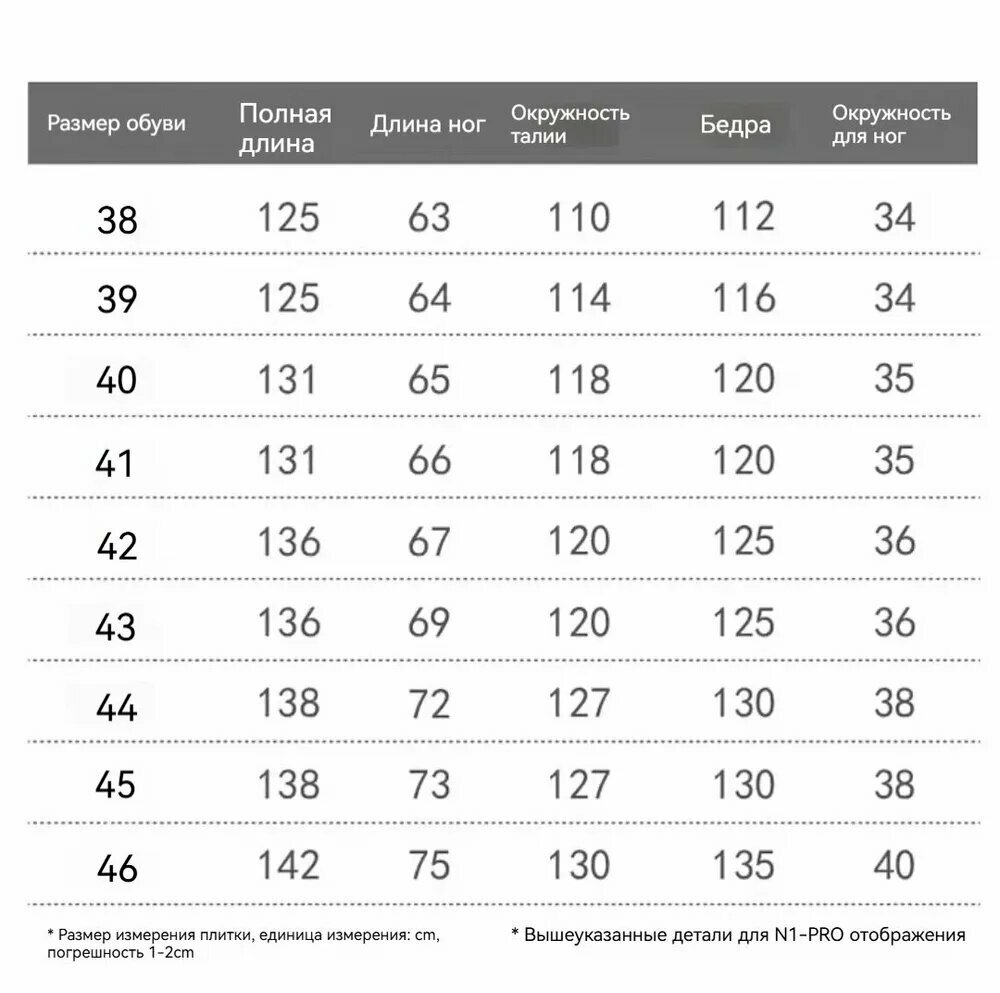Select shoe size 40 row label
1000x993 pixels.
click(116, 380)
